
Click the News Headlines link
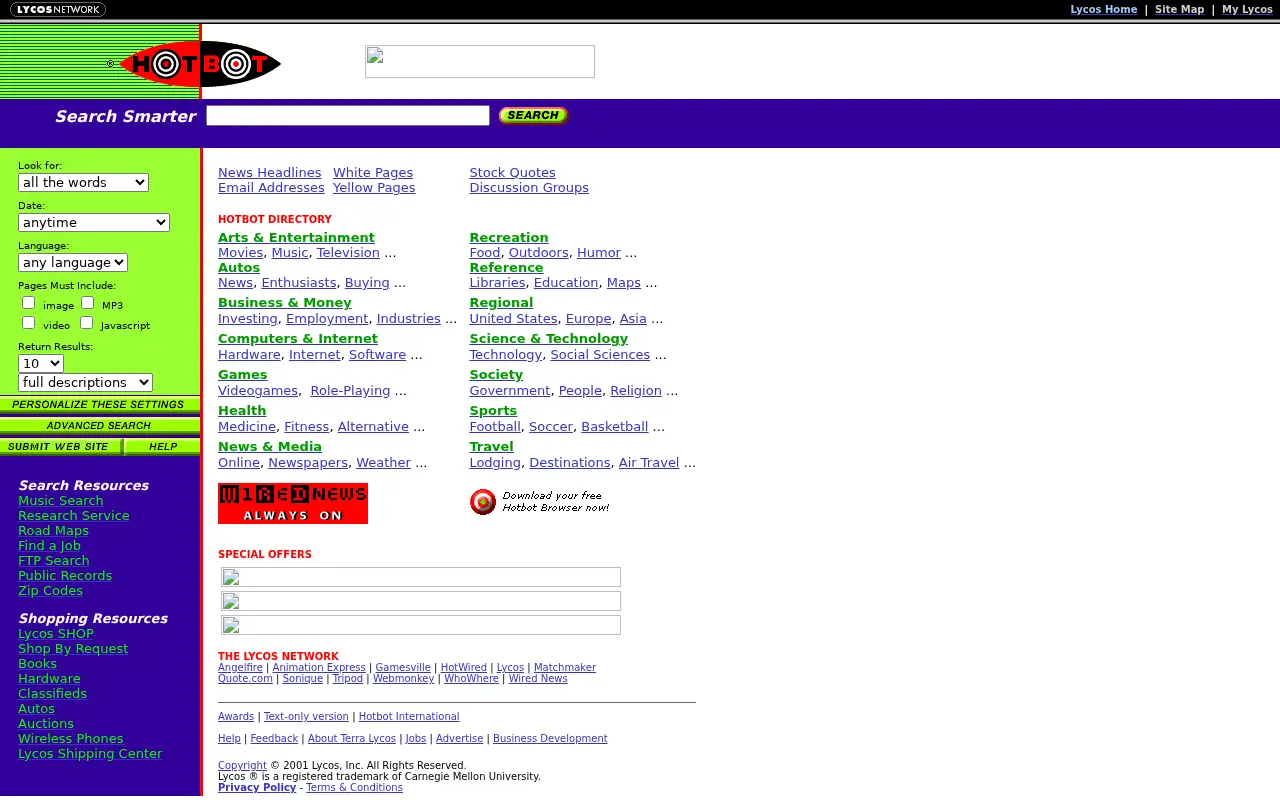point(270,173)
